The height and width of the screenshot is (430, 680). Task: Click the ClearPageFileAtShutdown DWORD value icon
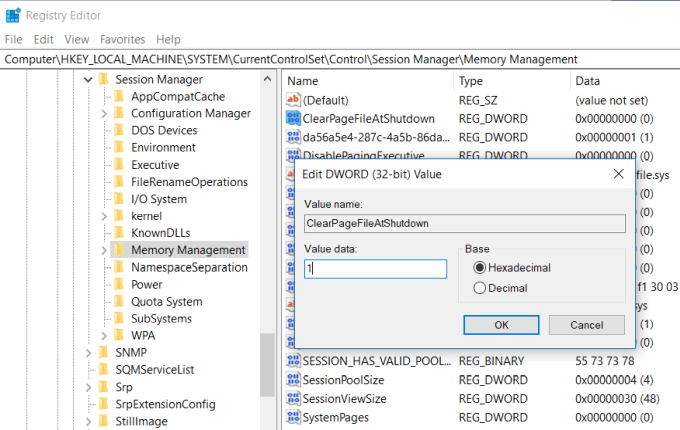tap(294, 118)
